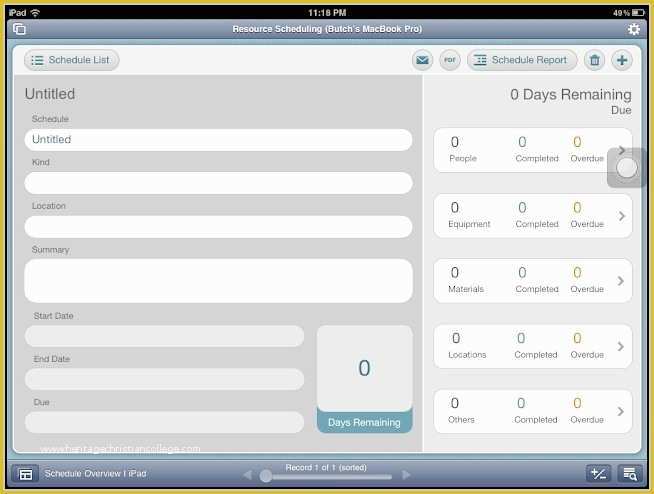Export schedule as PDF

point(450,60)
